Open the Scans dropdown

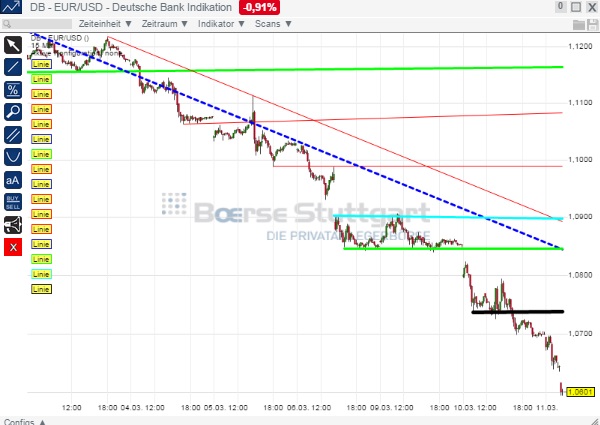pos(273,24)
